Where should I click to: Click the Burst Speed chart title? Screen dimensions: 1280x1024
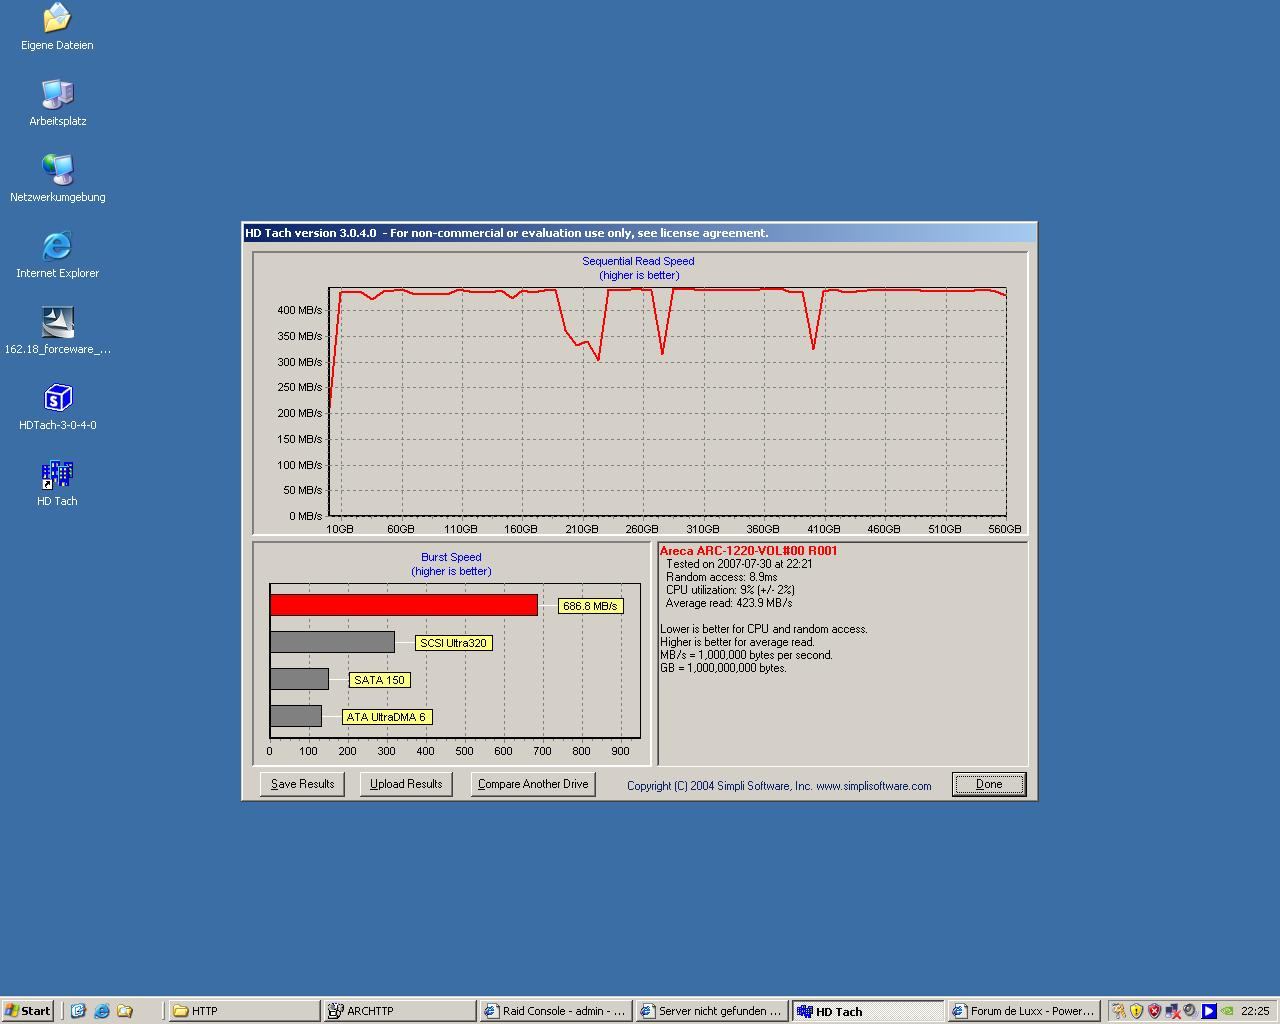coord(451,557)
